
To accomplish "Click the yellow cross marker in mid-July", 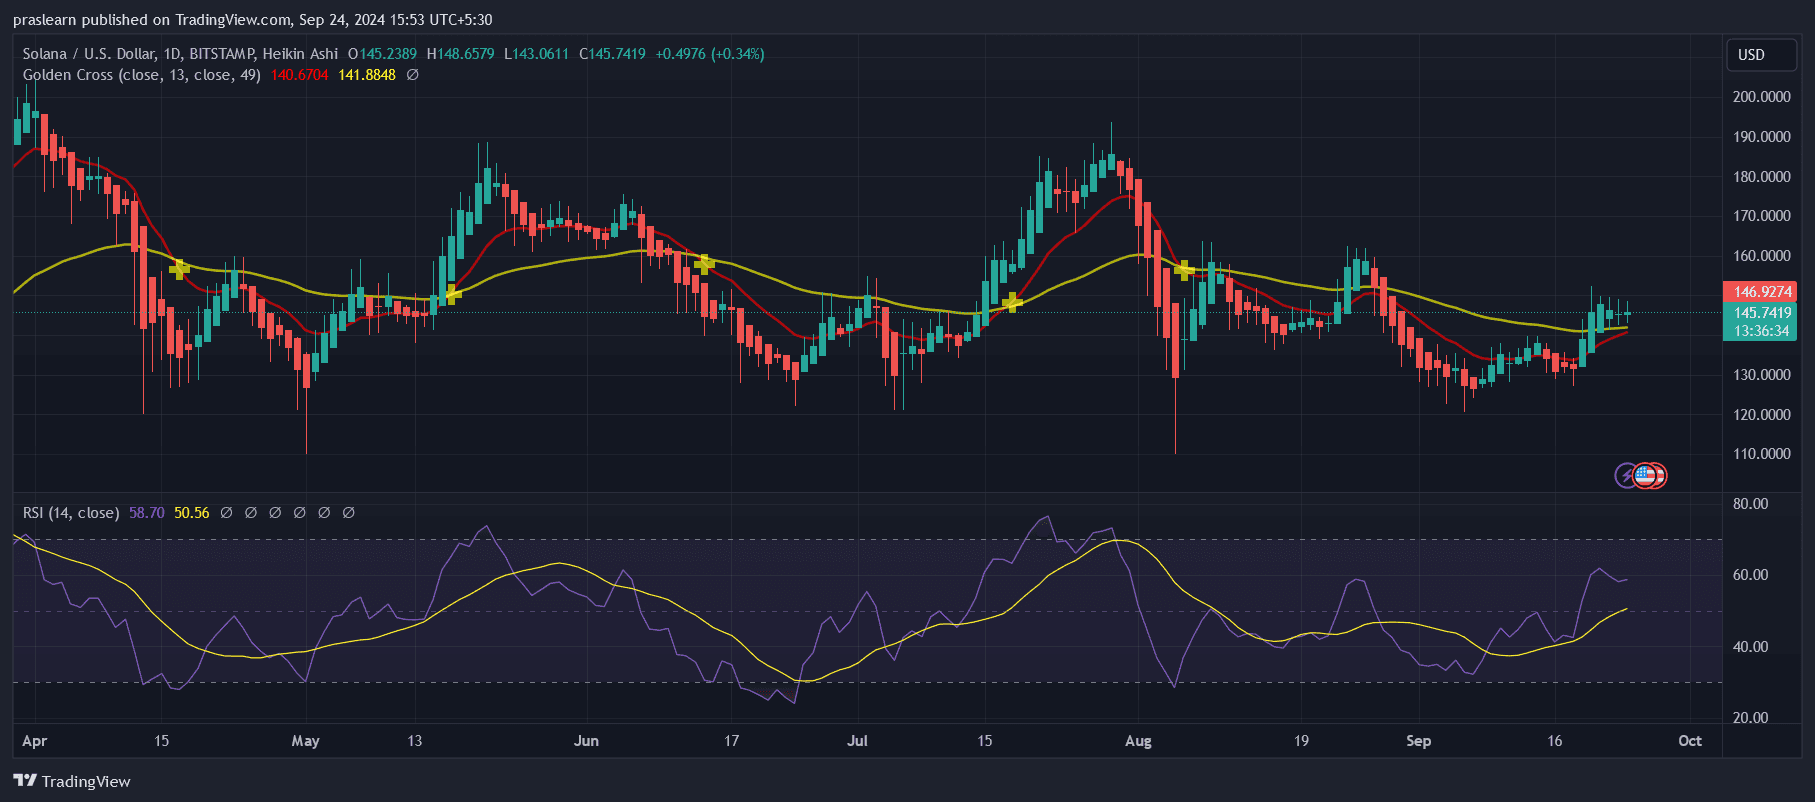I will (x=1012, y=302).
